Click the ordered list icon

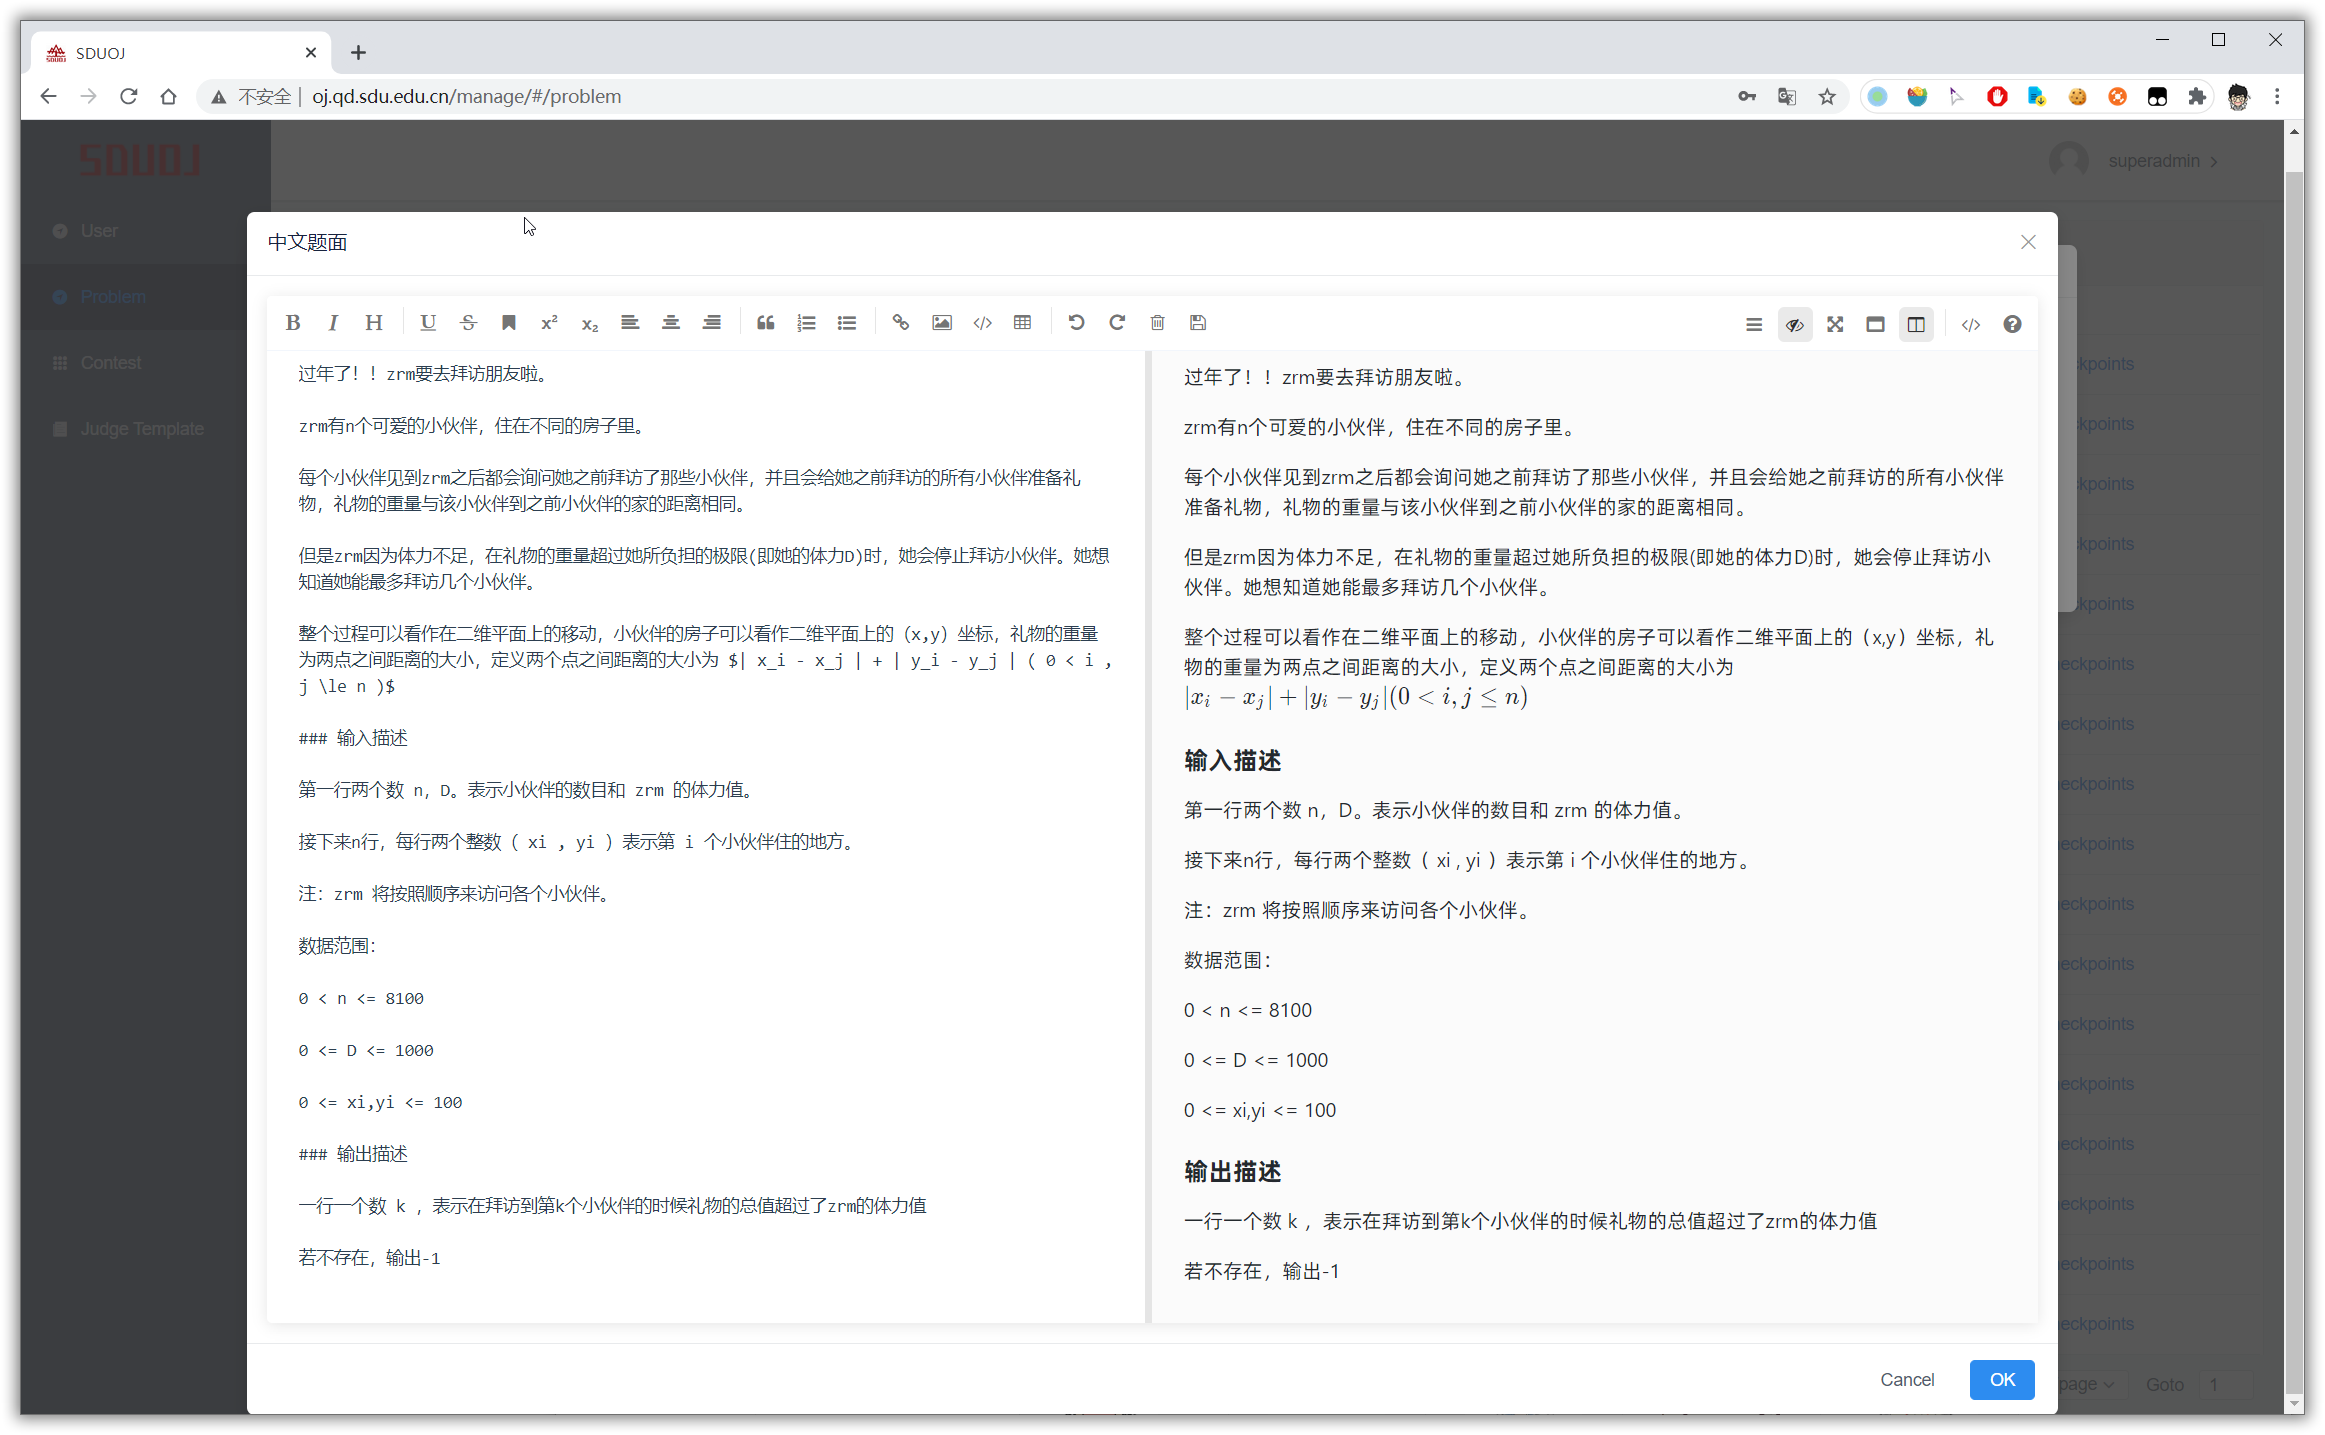pos(806,323)
